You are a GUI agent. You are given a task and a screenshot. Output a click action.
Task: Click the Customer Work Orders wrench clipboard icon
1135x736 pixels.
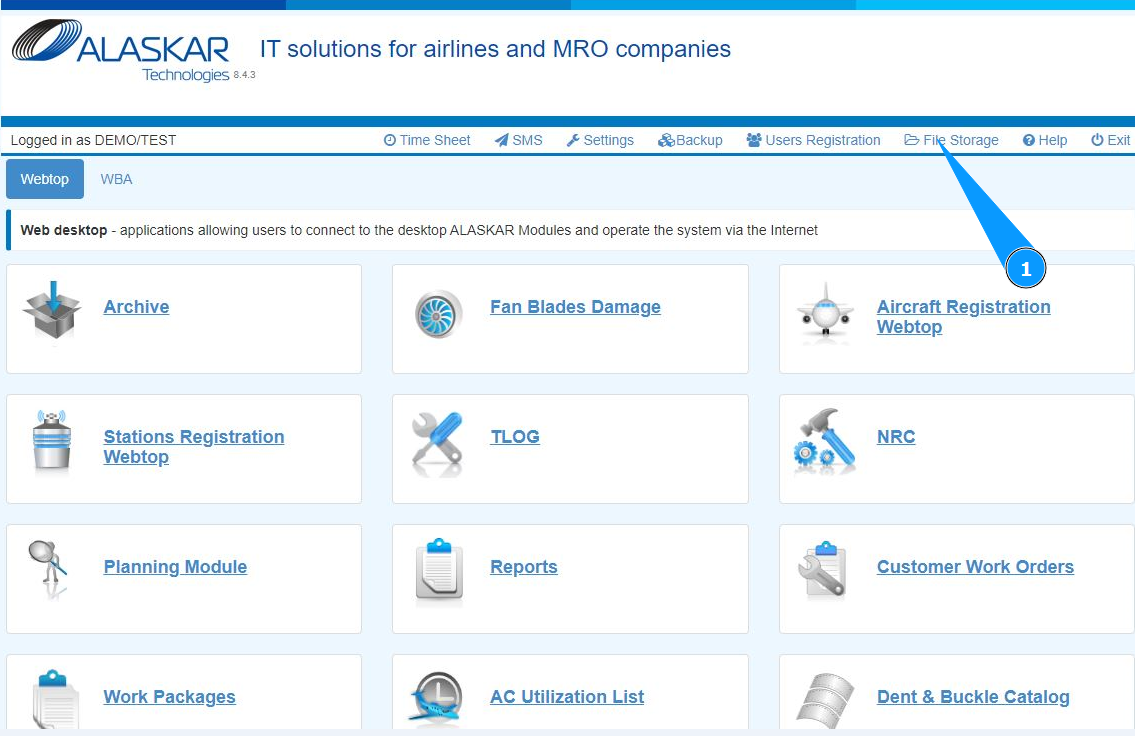(822, 569)
